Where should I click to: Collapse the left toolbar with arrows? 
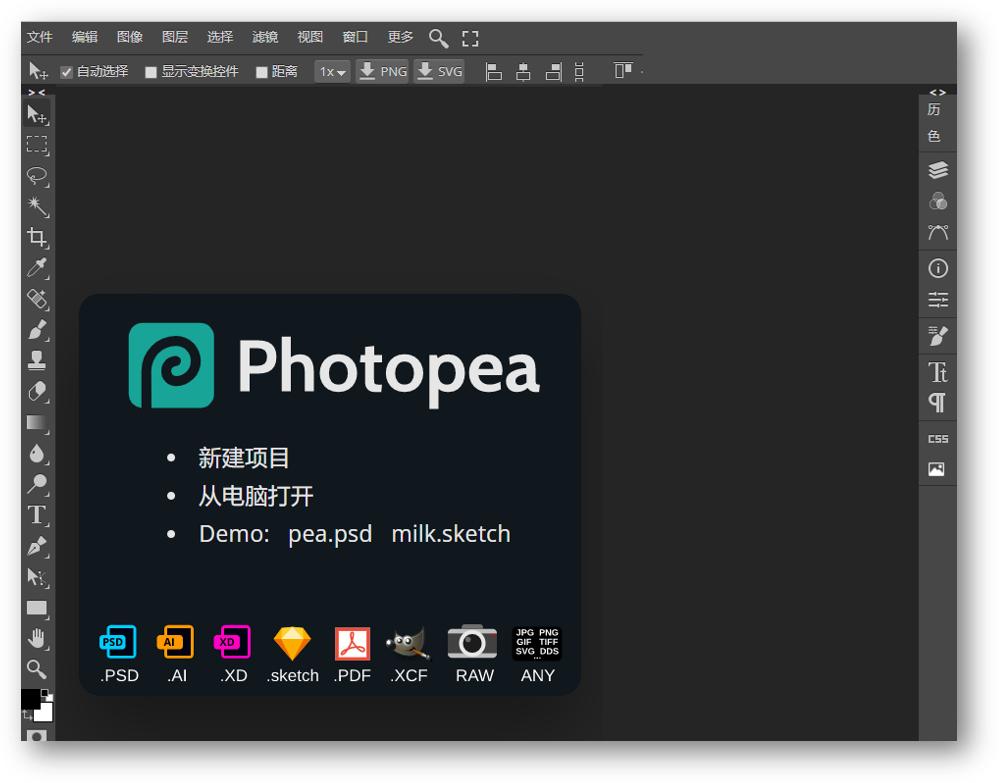pos(37,92)
